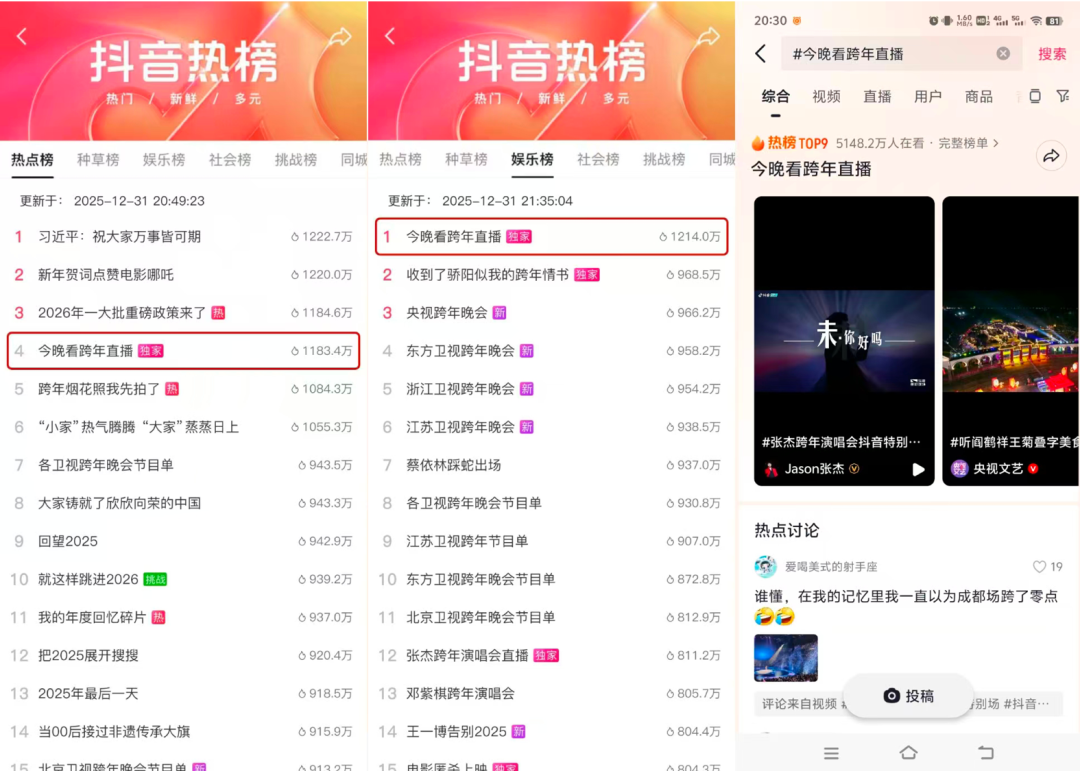The height and width of the screenshot is (771, 1080).
Task: Open the concert image in the comment
Action: (x=786, y=658)
